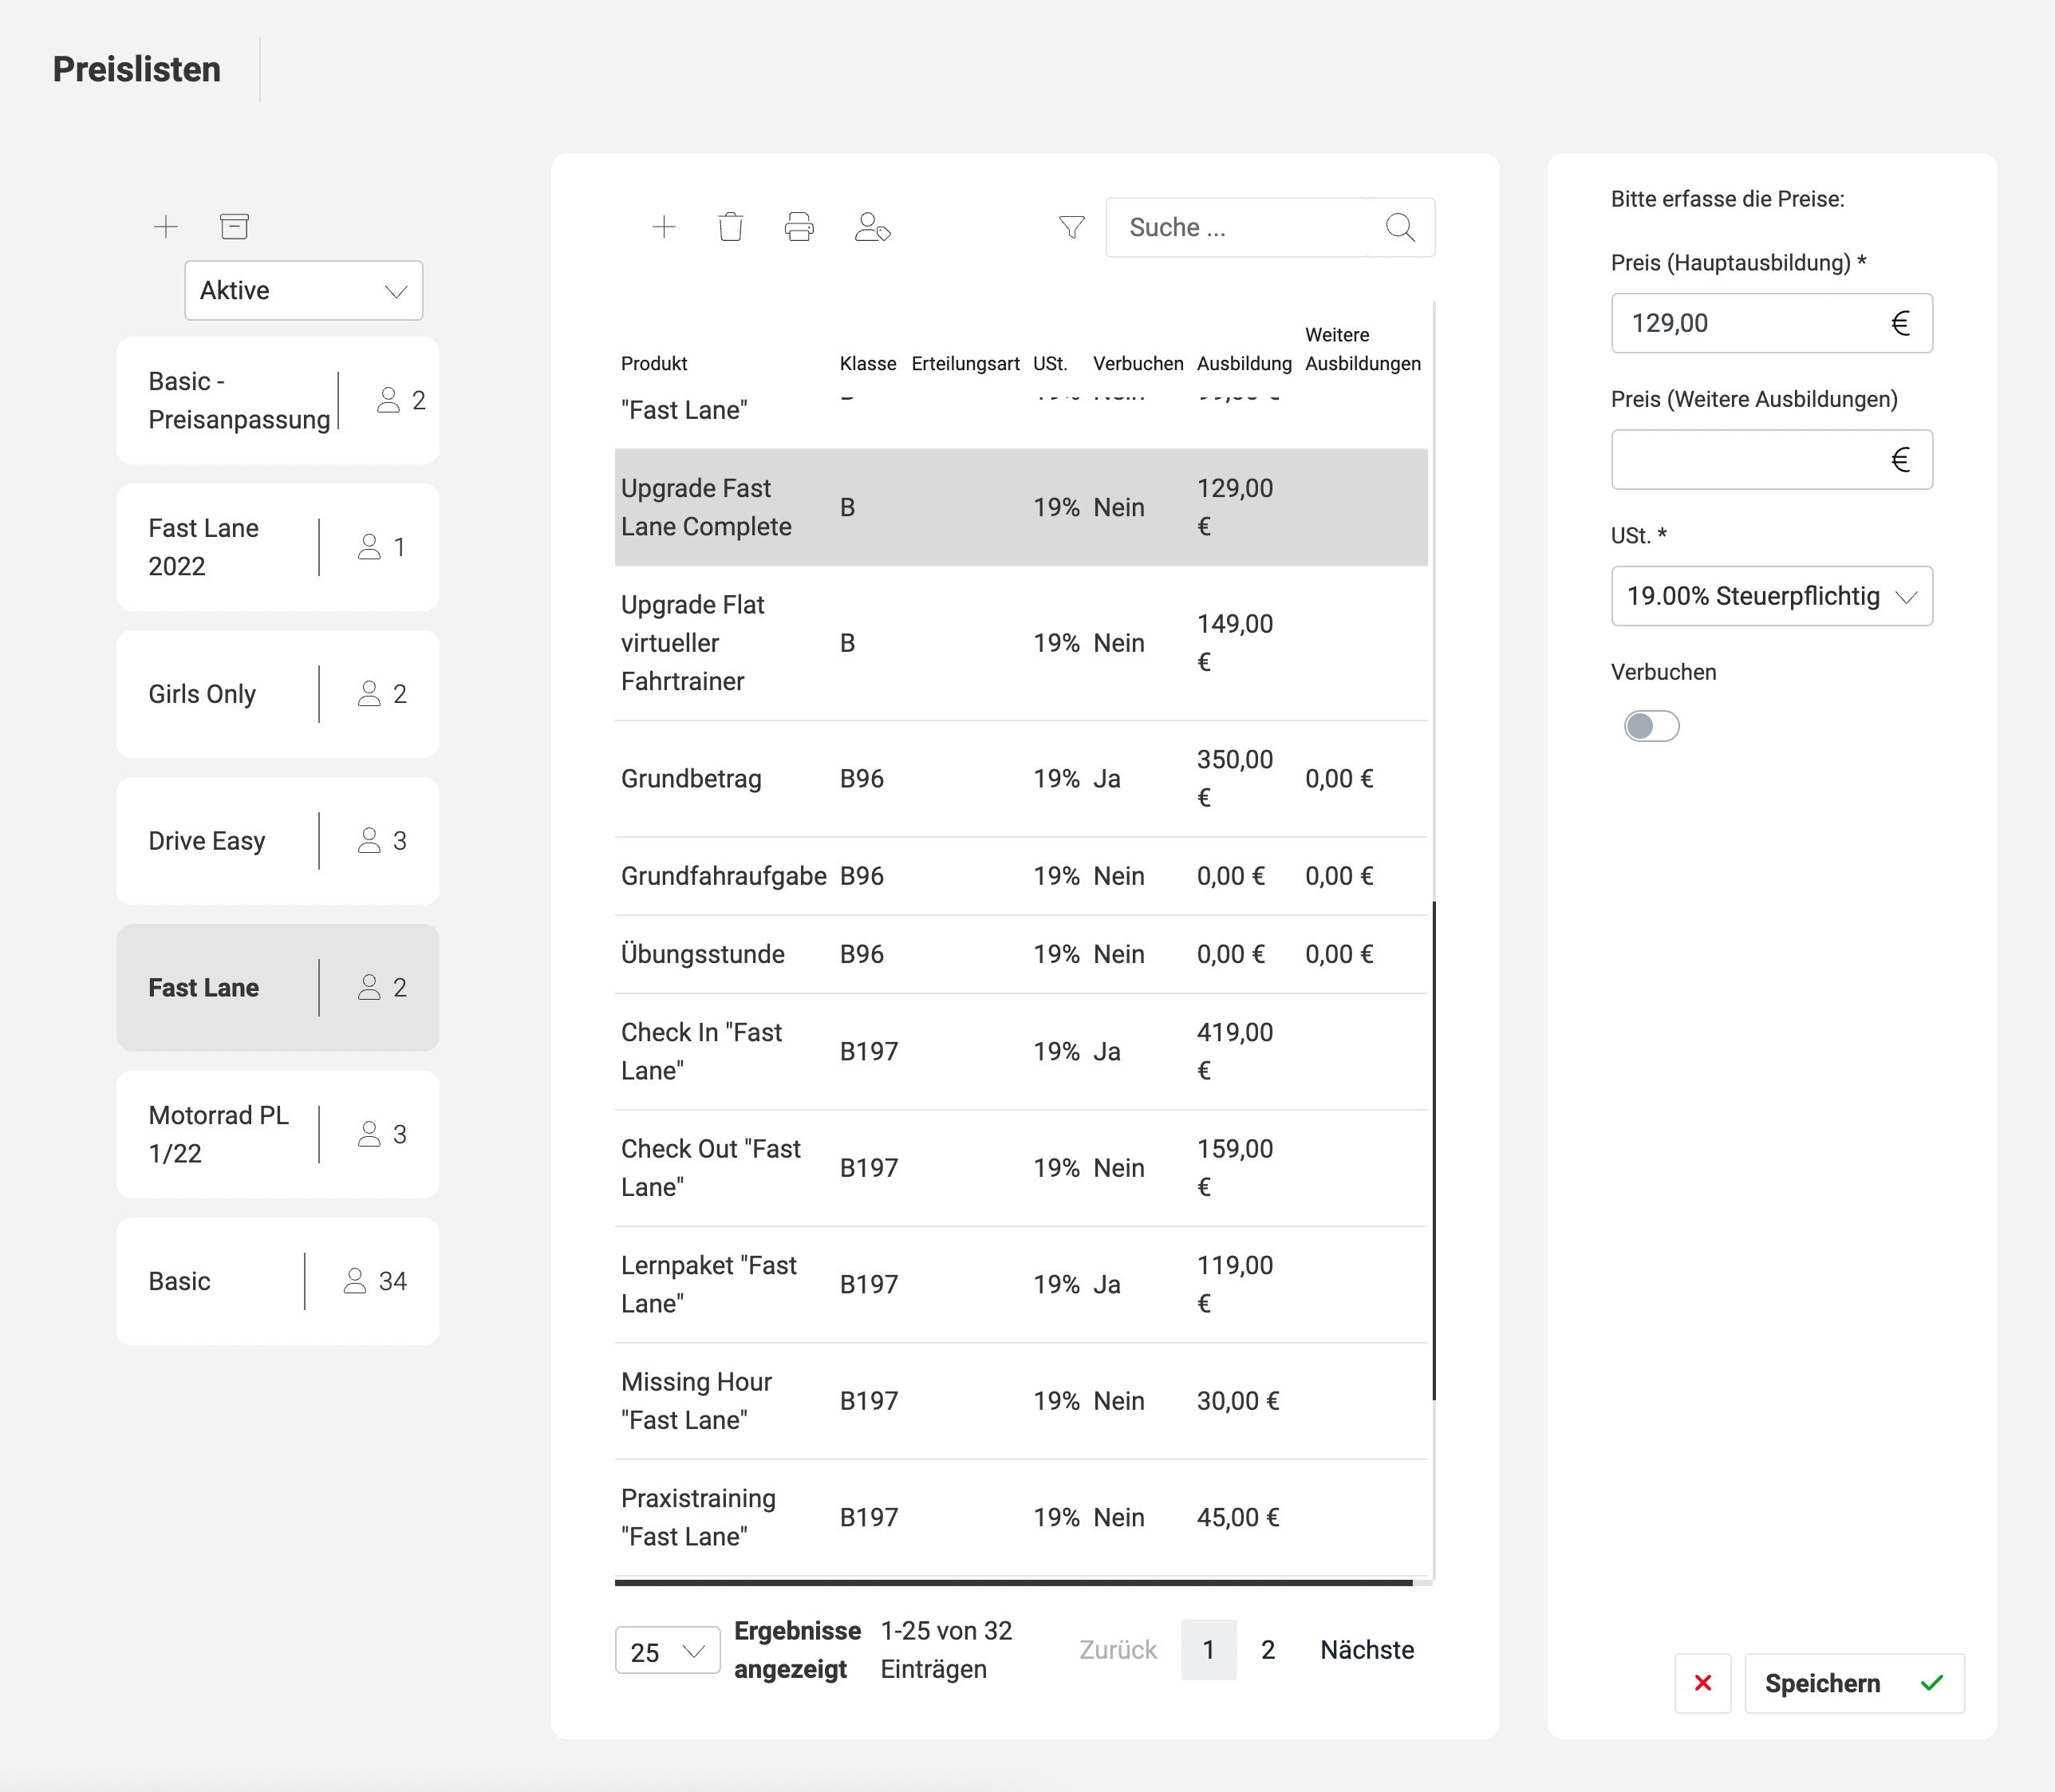Toggle the Verbuchen switch
This screenshot has height=1792, width=2055.
(x=1651, y=726)
